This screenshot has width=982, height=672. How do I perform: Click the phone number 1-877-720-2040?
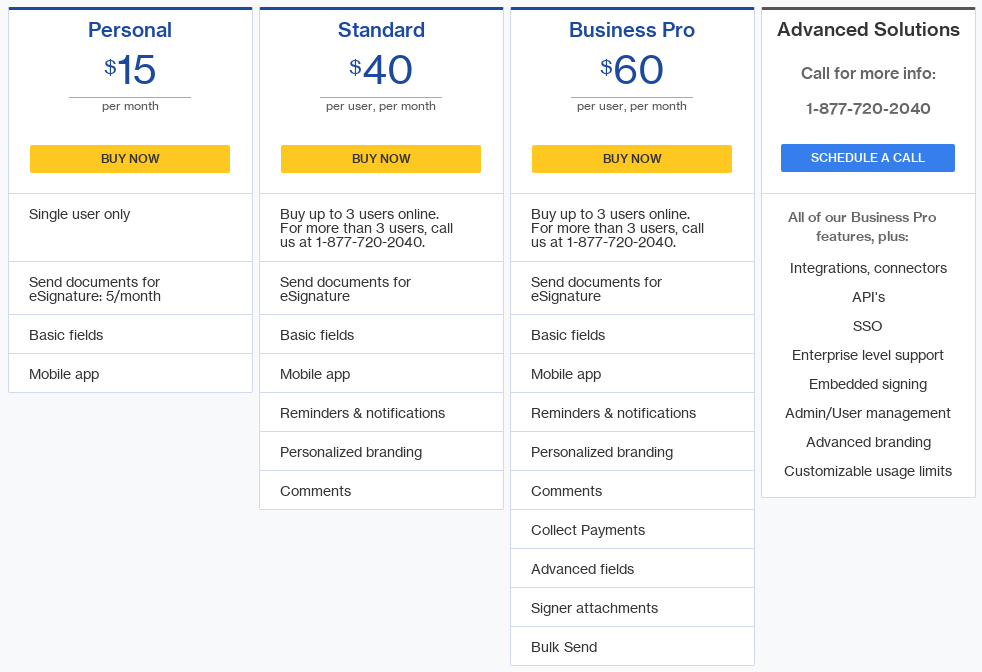[x=867, y=110]
